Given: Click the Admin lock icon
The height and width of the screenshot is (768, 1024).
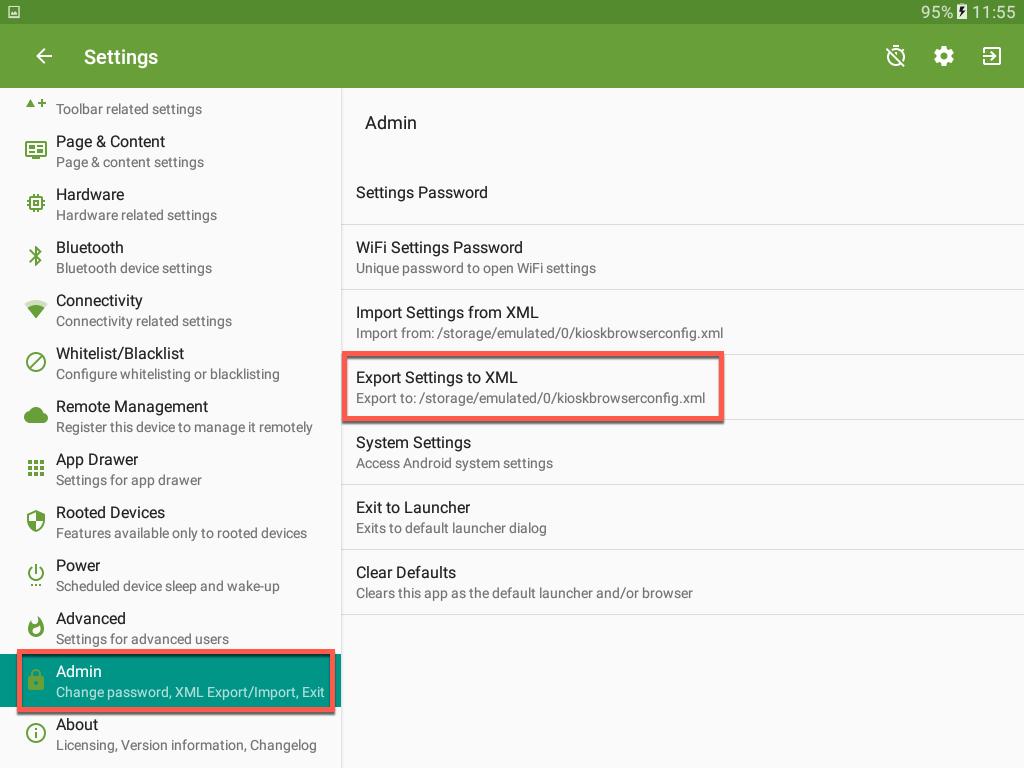Looking at the screenshot, I should 36,680.
